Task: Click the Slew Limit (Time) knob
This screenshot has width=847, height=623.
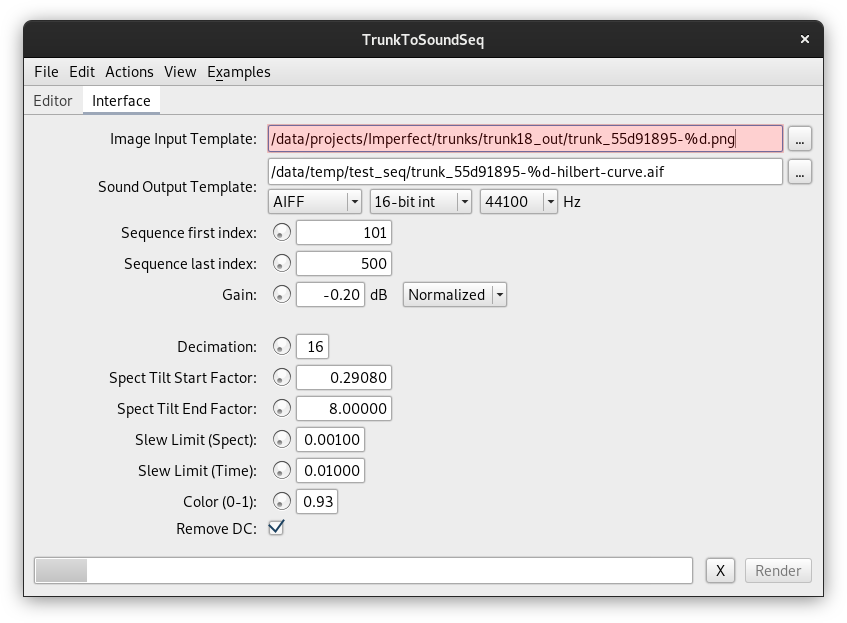Action: 282,471
